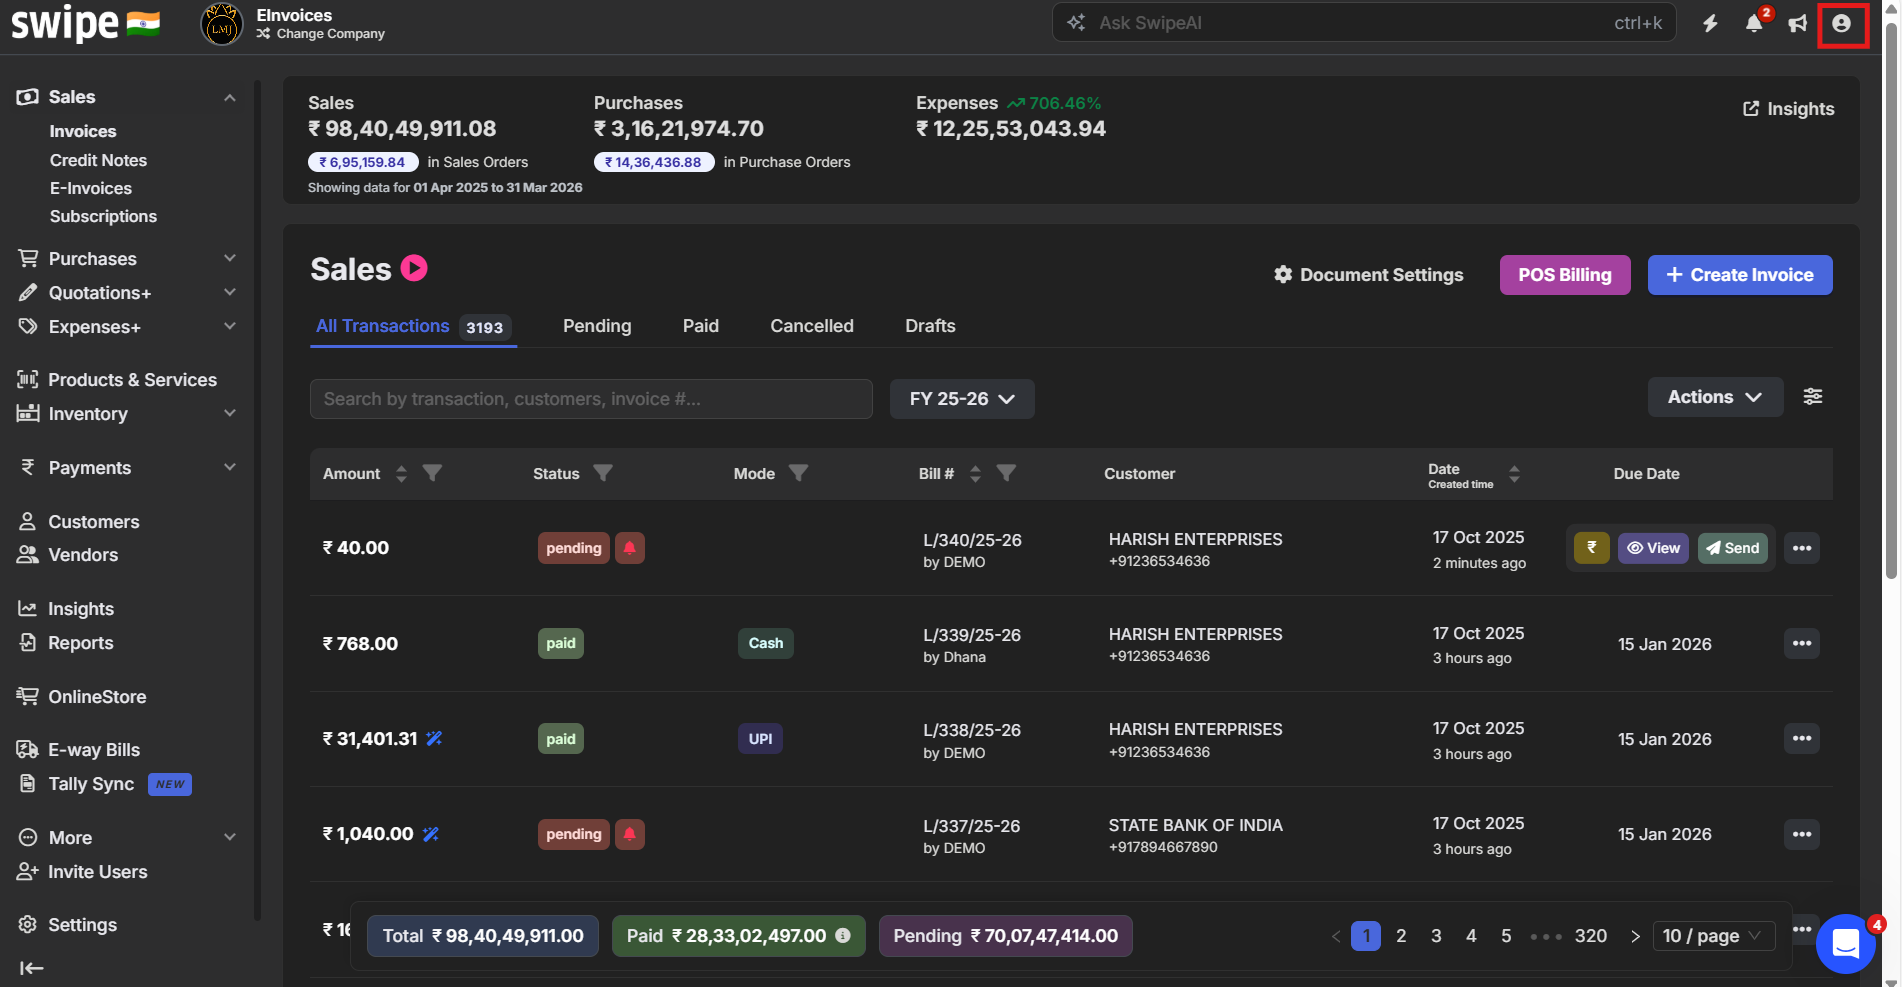Click the POS Billing button
1902x987 pixels.
[1564, 275]
